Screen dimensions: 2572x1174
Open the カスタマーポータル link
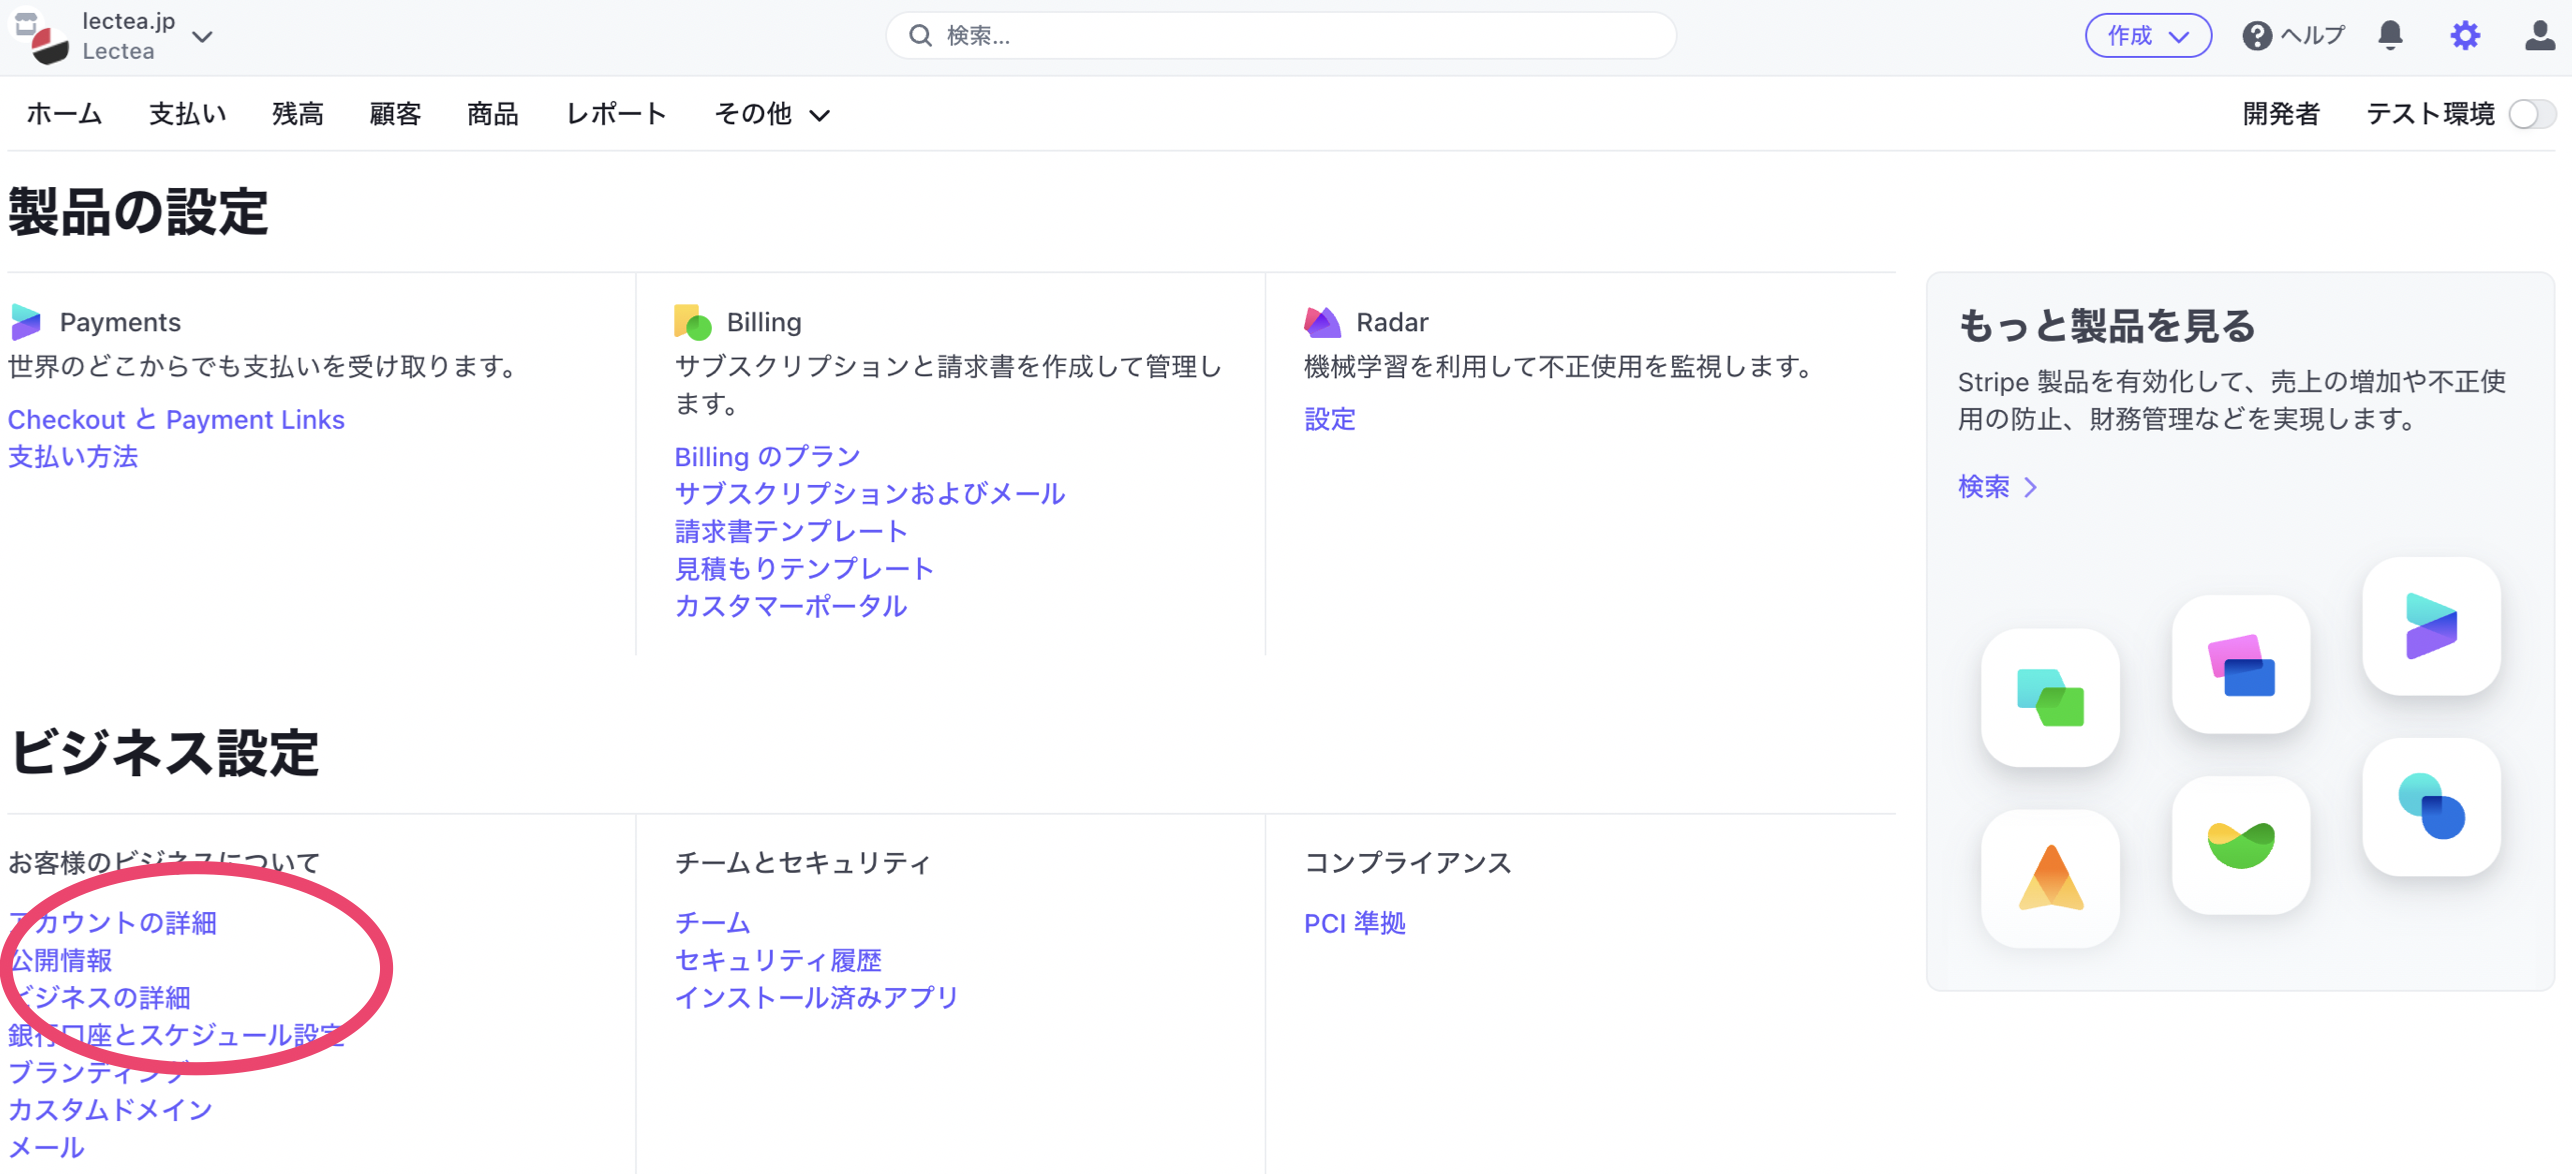(x=790, y=606)
